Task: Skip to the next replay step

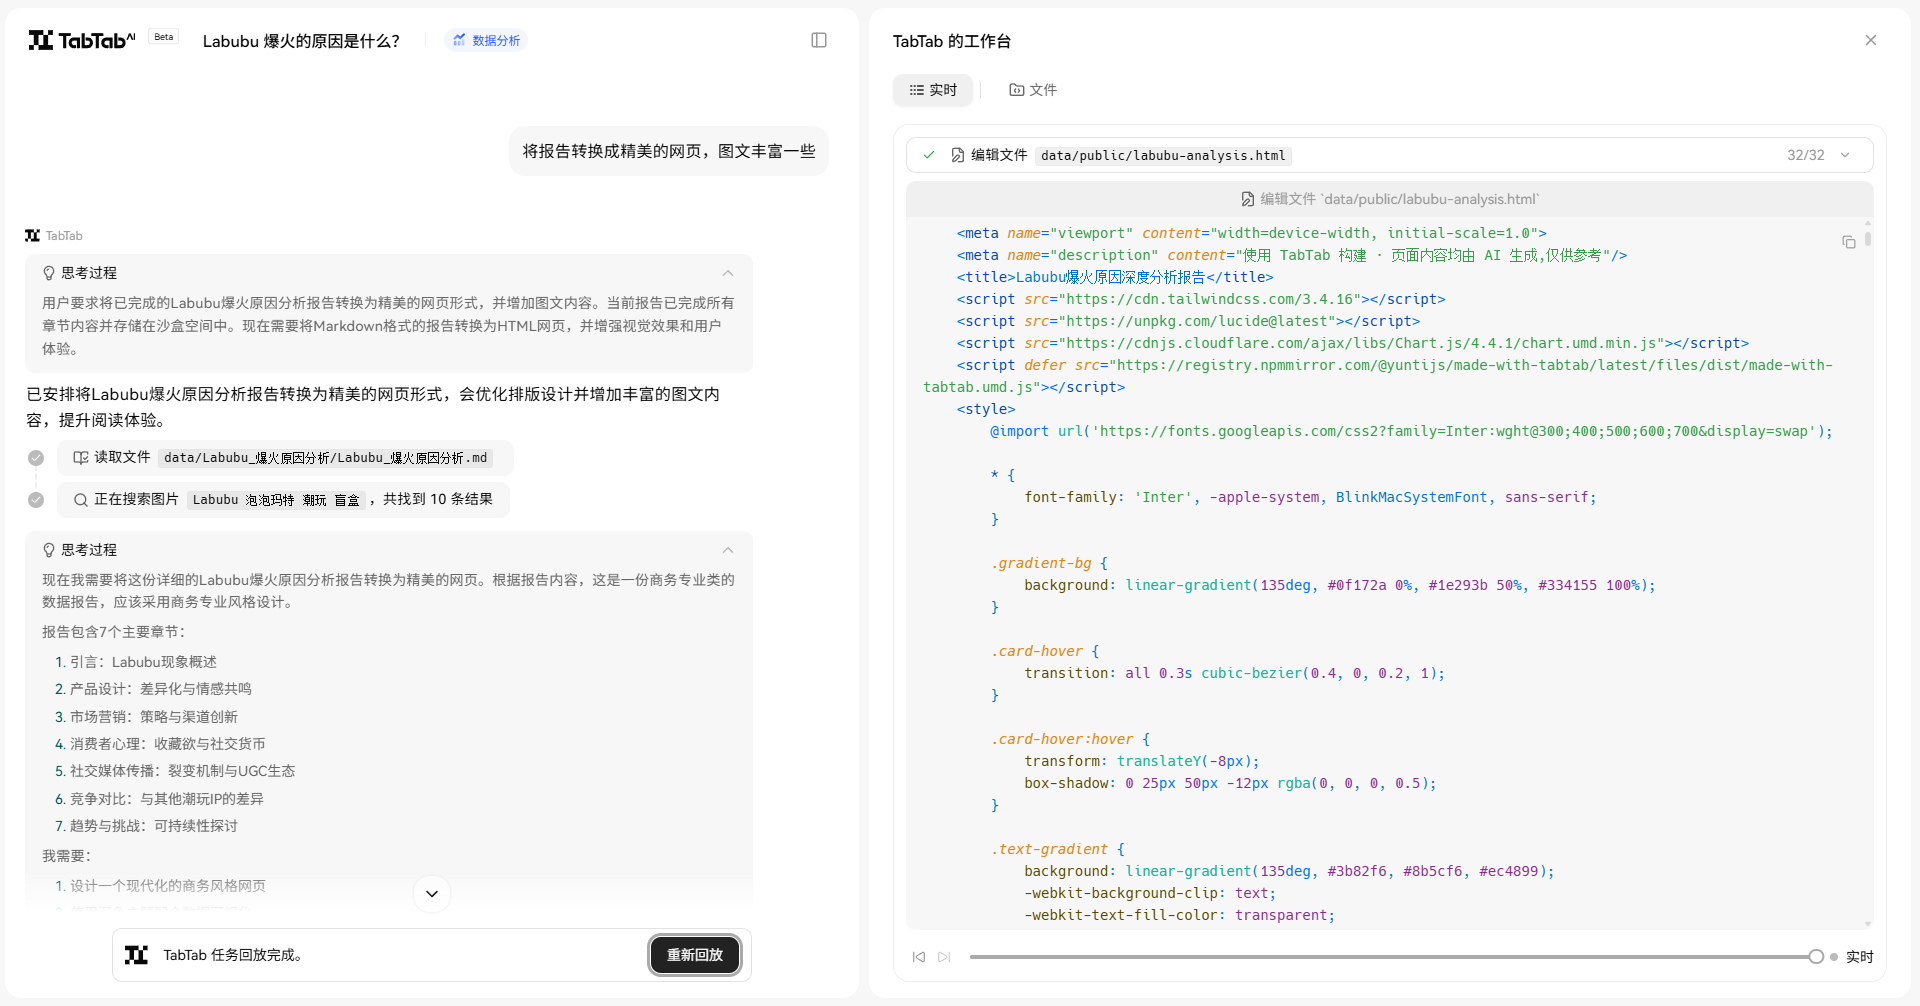Action: click(944, 957)
